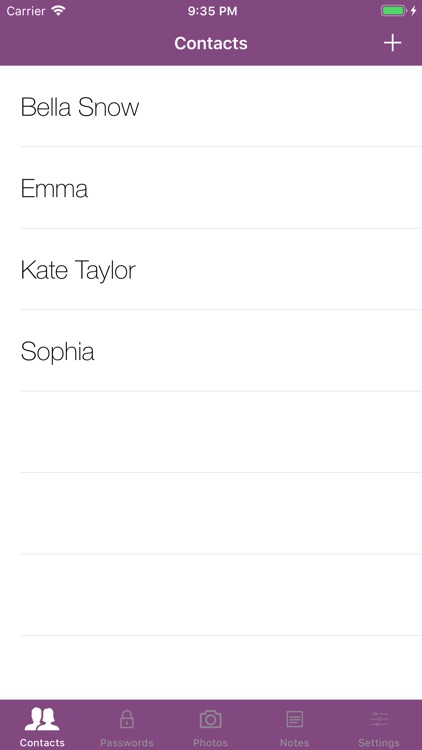Open the Bella Snow contact
This screenshot has height=750, width=422.
(x=211, y=106)
